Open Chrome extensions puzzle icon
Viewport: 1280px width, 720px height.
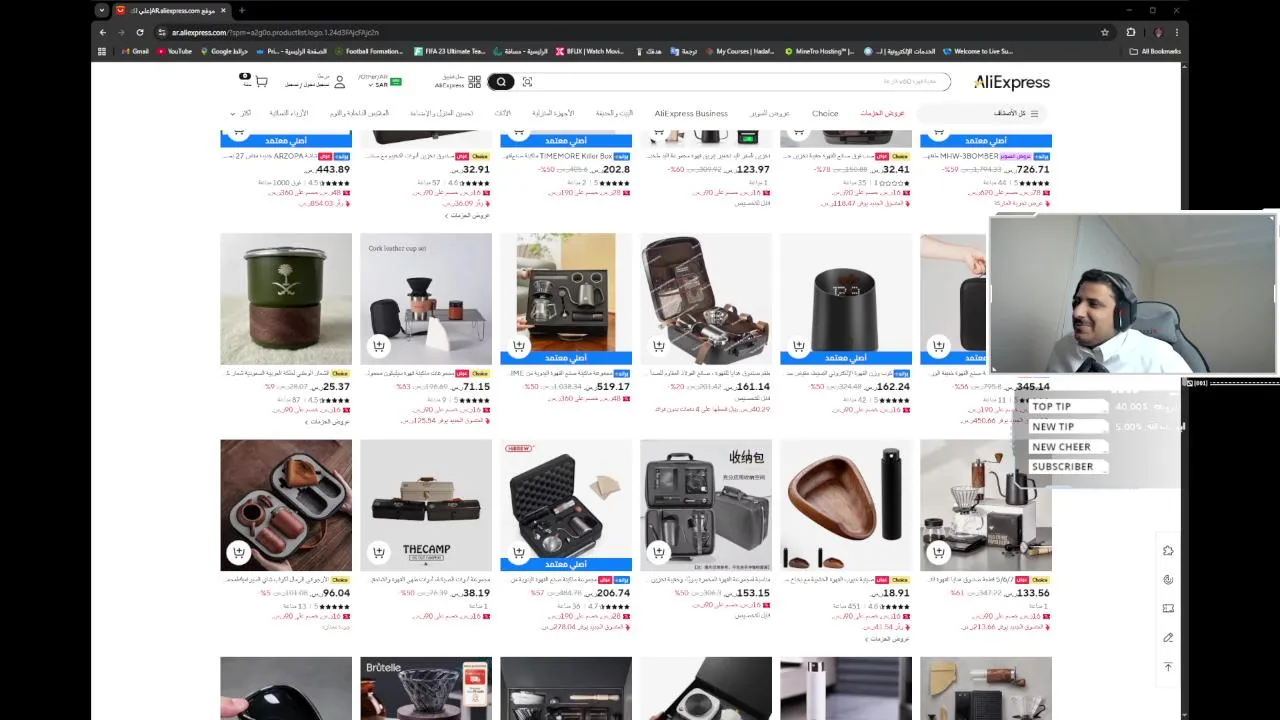pyautogui.click(x=1131, y=32)
